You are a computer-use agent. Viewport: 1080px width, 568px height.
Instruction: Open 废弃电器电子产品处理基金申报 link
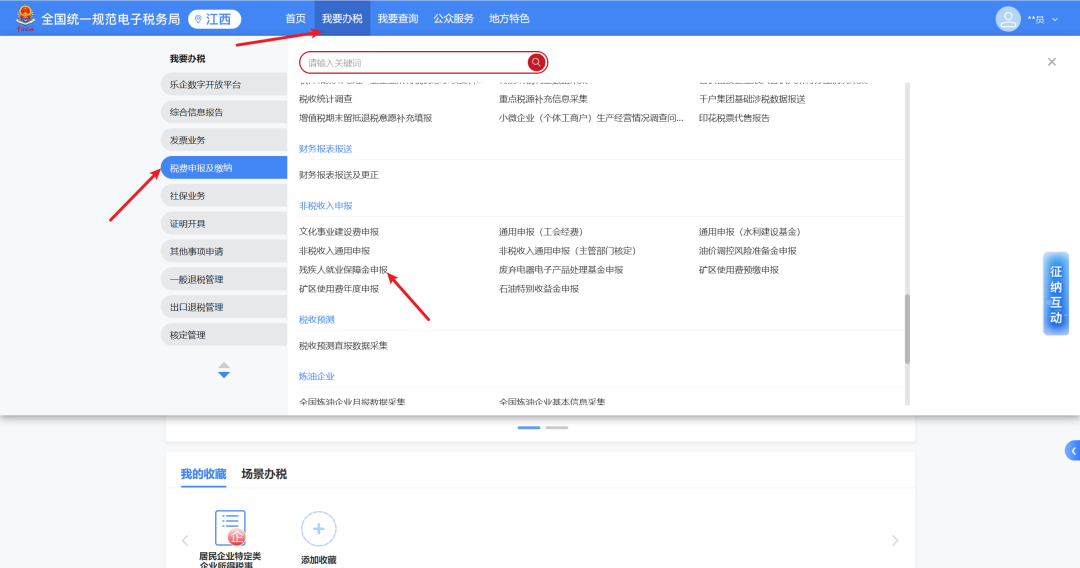click(561, 270)
